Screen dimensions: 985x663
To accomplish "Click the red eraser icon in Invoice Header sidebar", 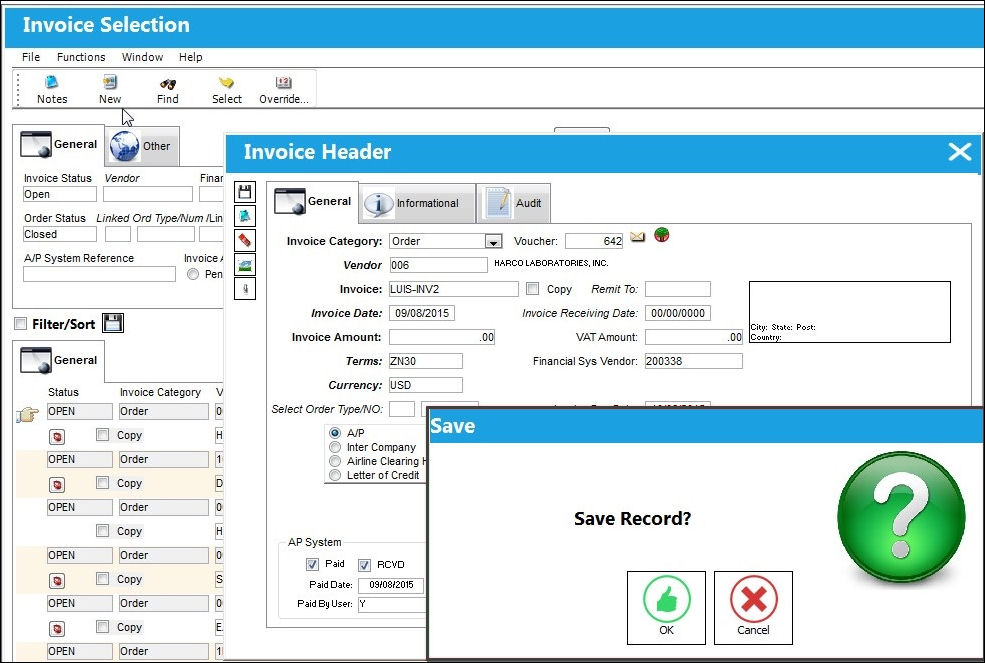I will 245,240.
